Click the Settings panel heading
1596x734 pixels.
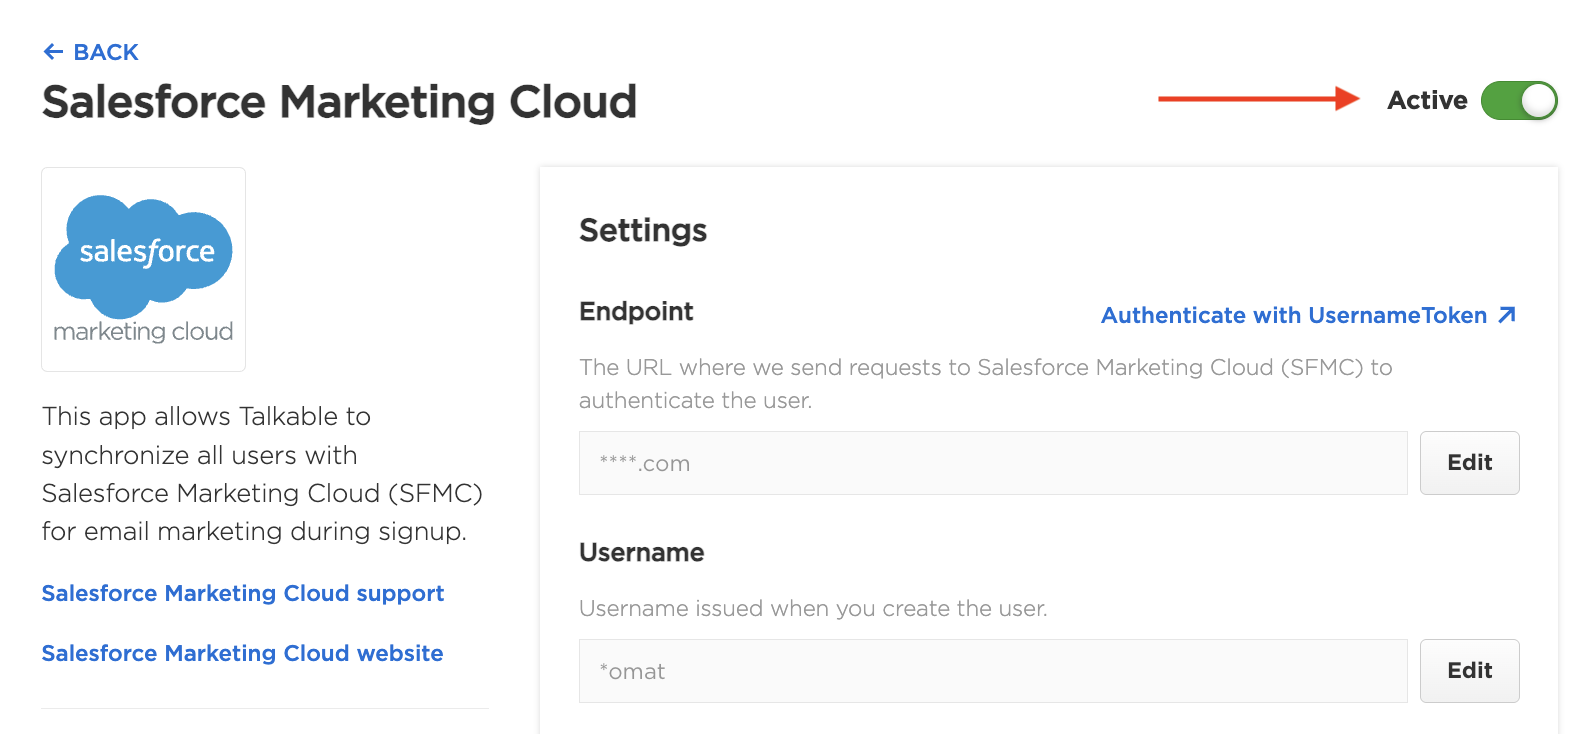coord(643,230)
